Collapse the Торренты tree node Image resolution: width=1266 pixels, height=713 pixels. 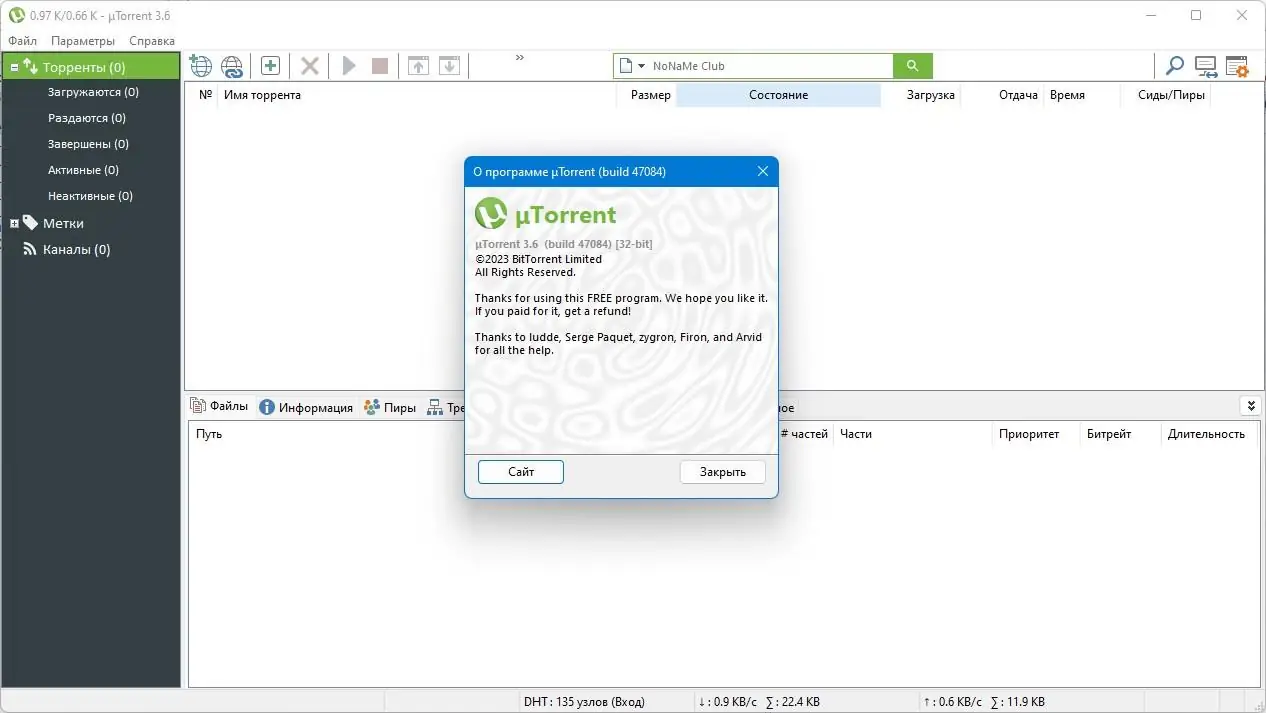pos(14,67)
